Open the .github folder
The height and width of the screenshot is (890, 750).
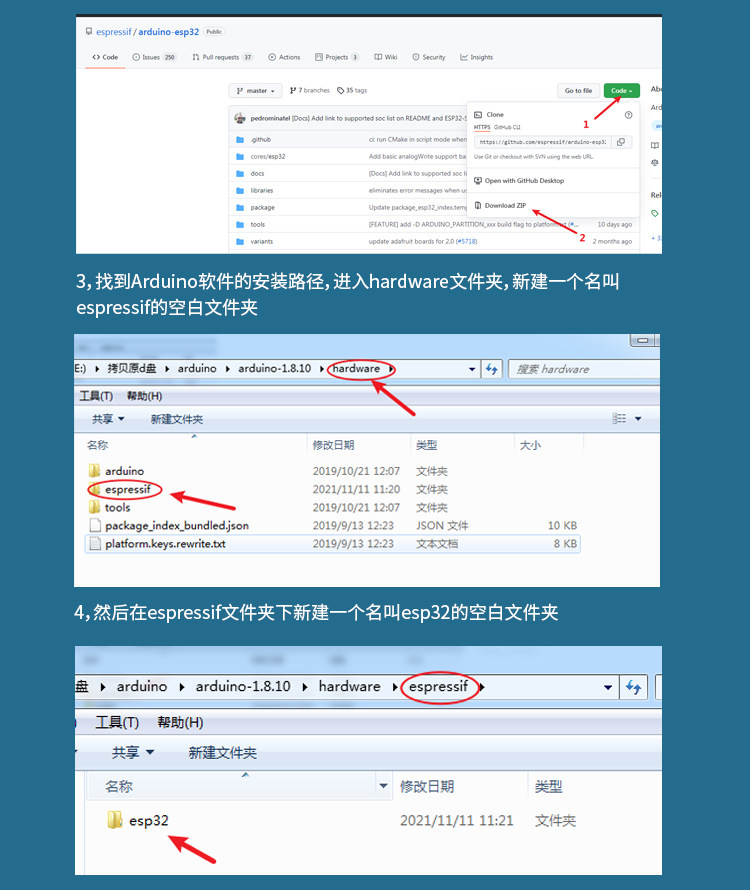pos(261,140)
